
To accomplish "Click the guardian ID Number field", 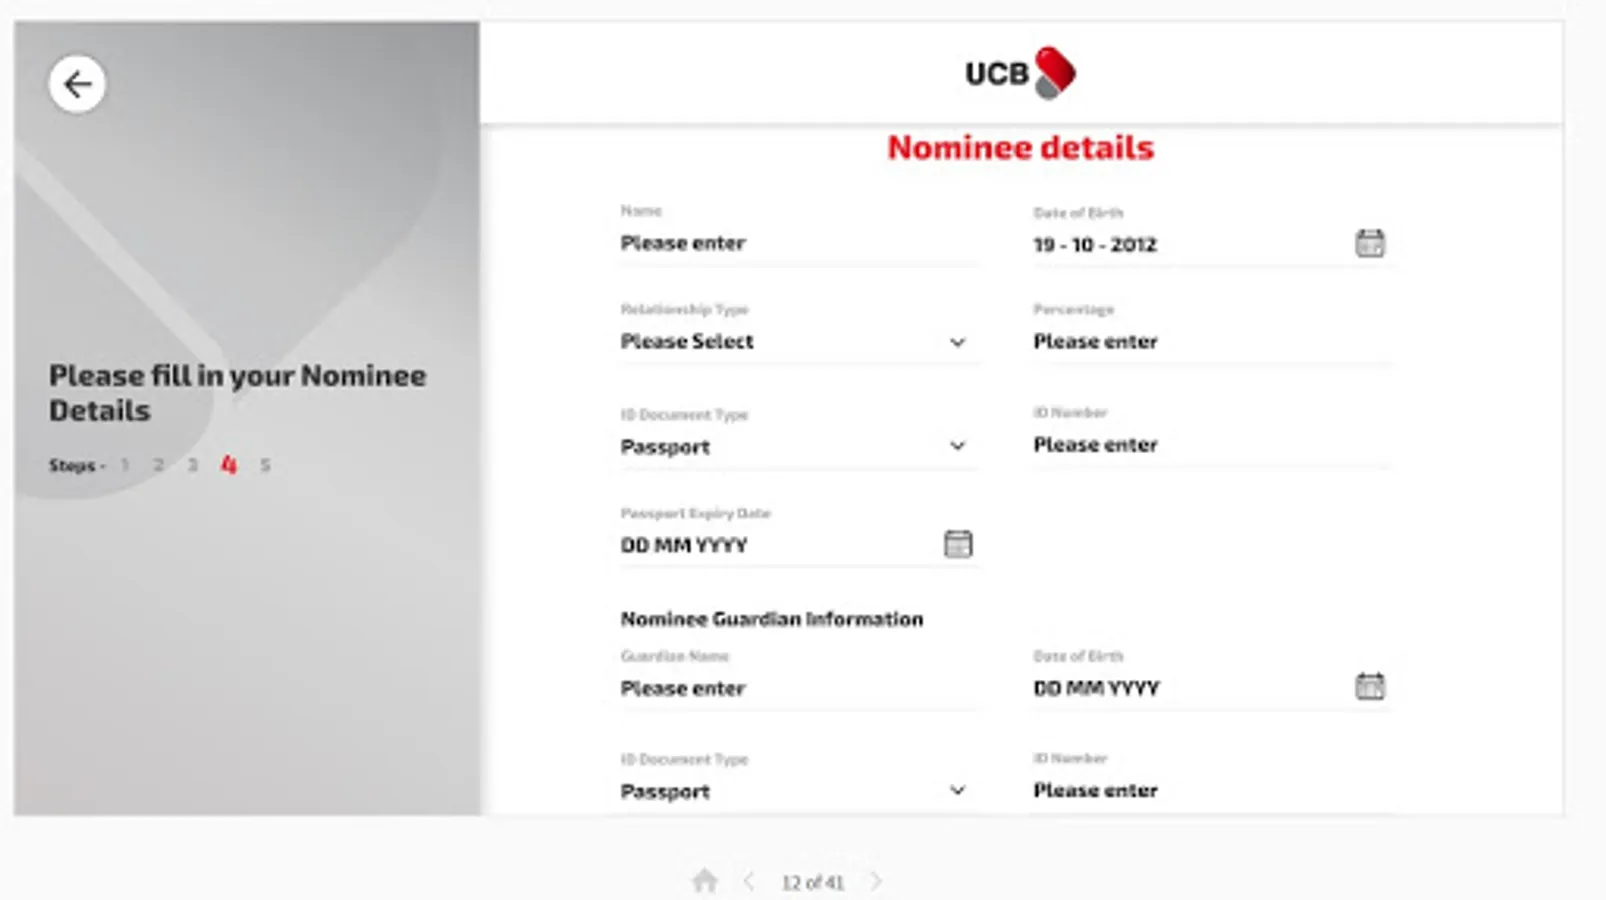I will point(1210,790).
